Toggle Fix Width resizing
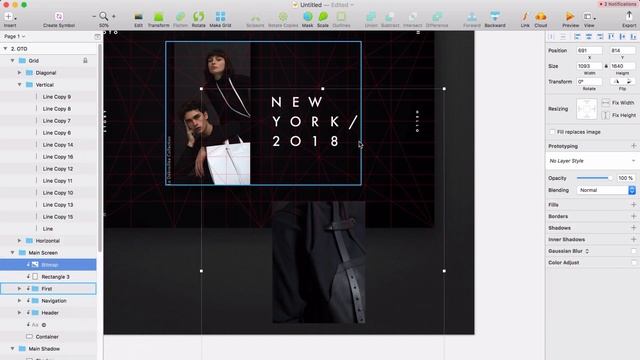 point(618,103)
